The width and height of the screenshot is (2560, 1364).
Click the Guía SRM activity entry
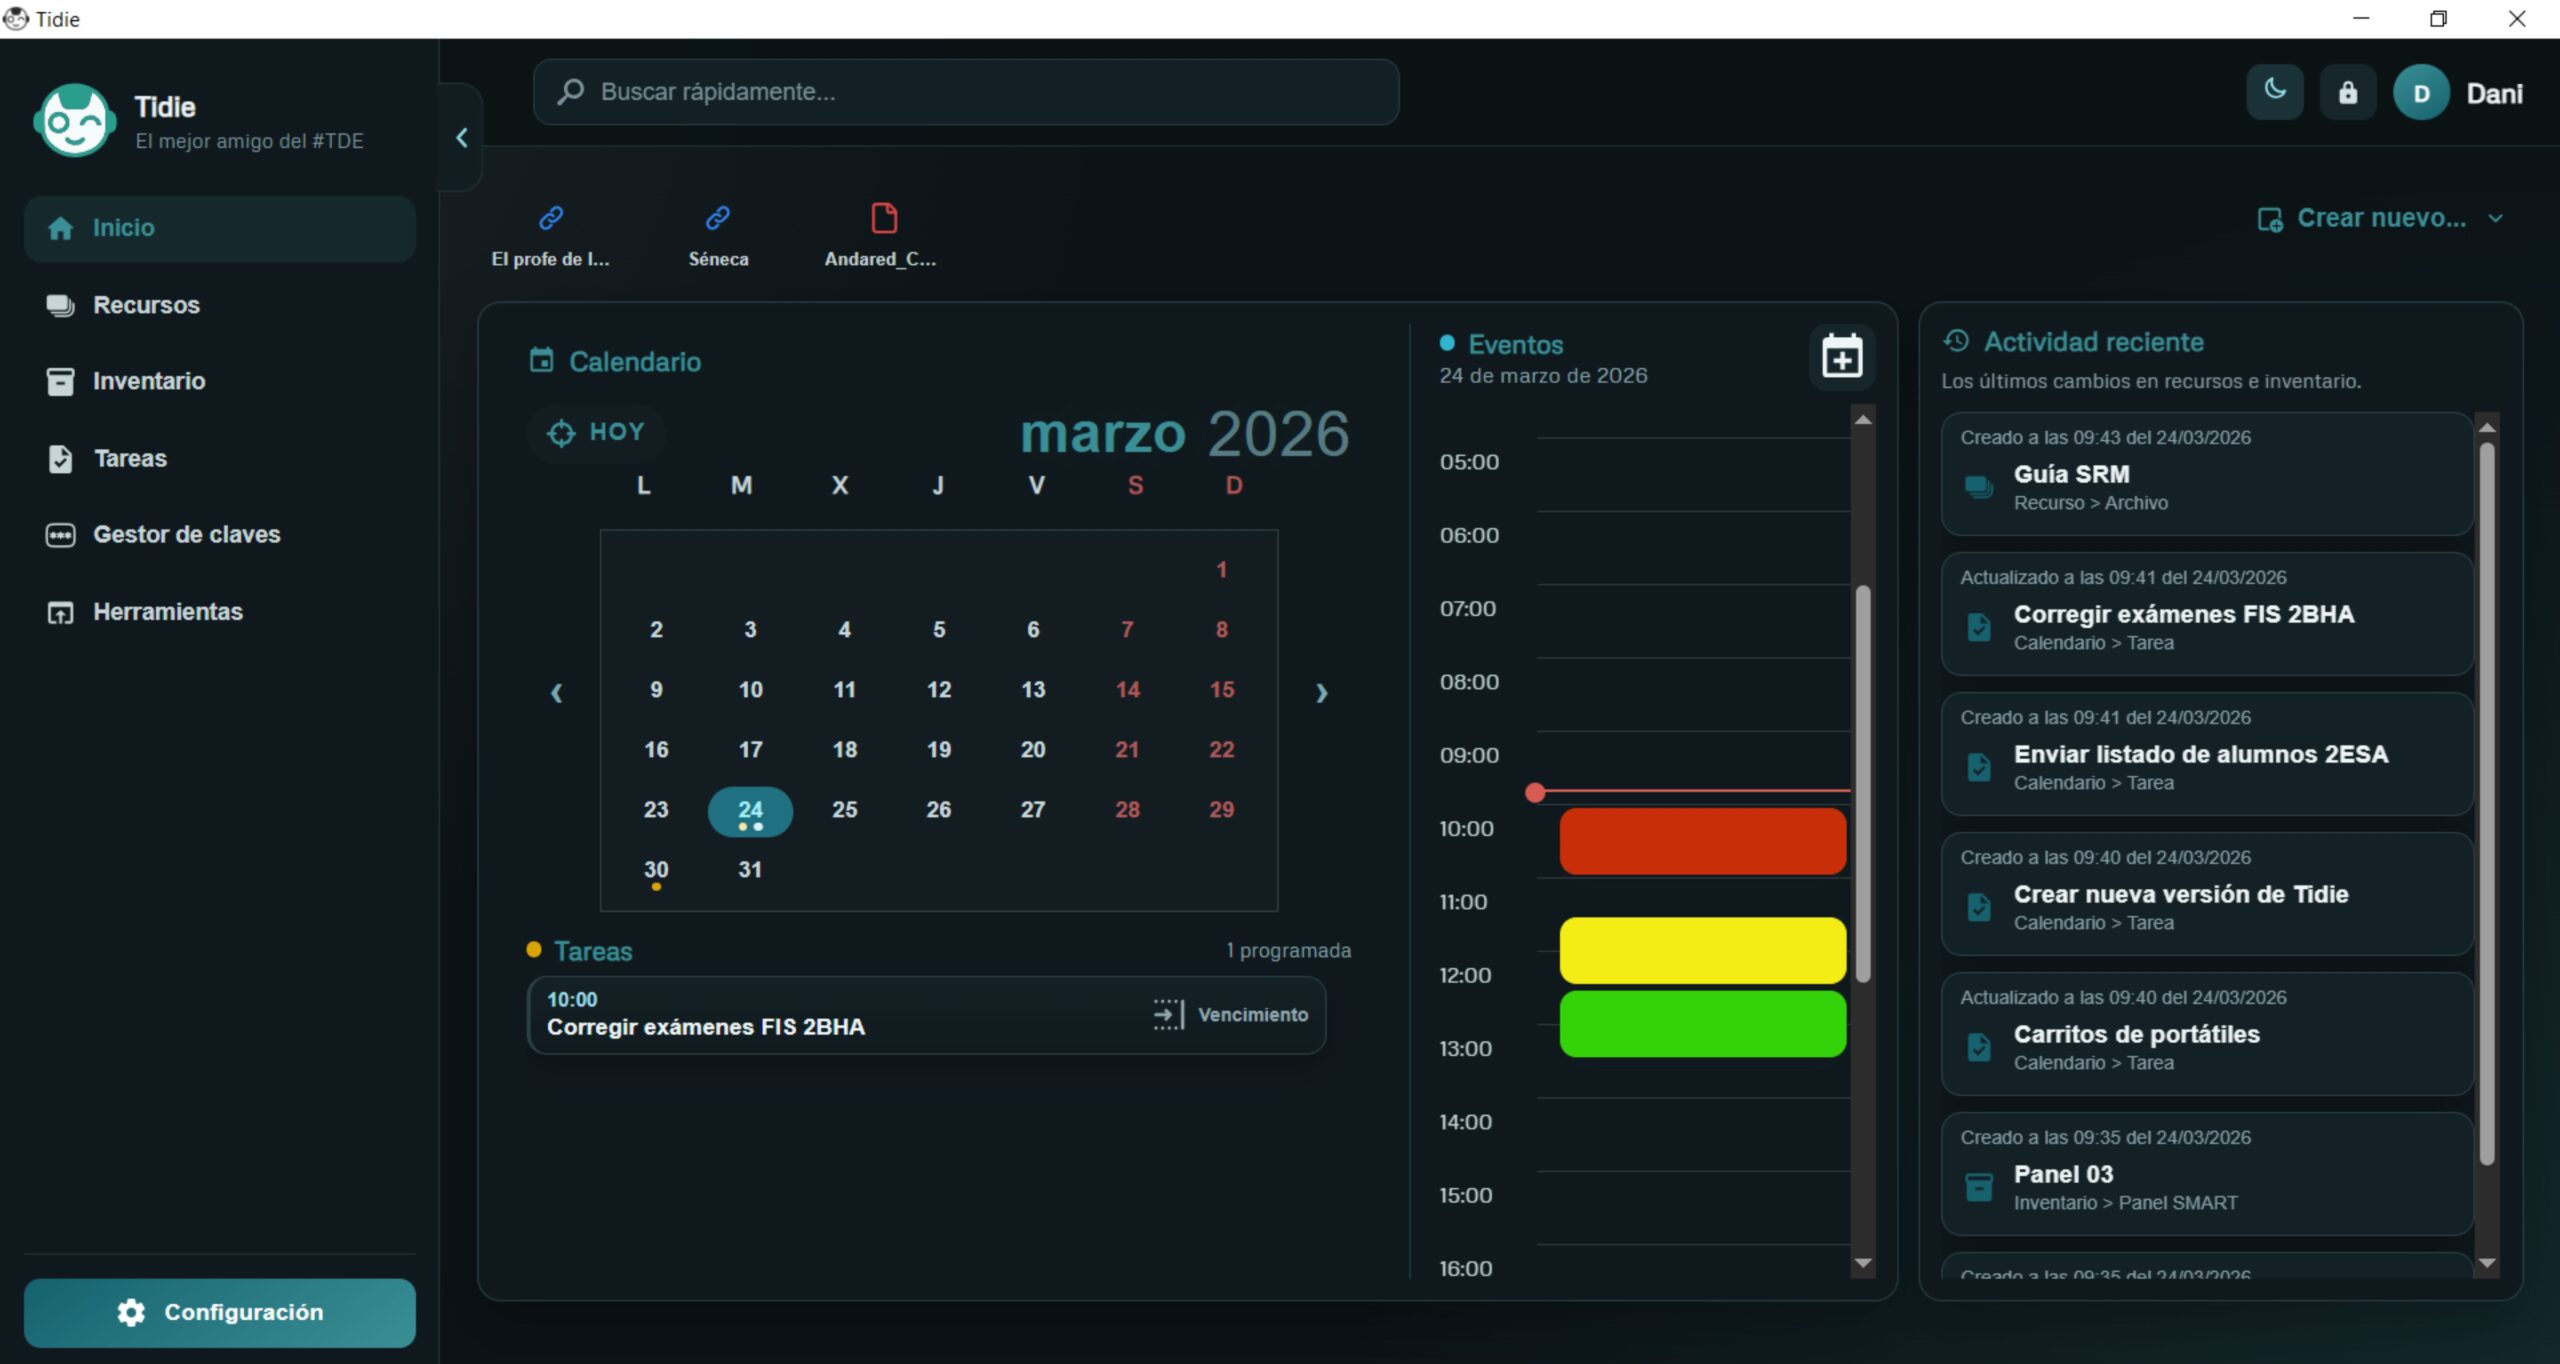click(x=2206, y=474)
